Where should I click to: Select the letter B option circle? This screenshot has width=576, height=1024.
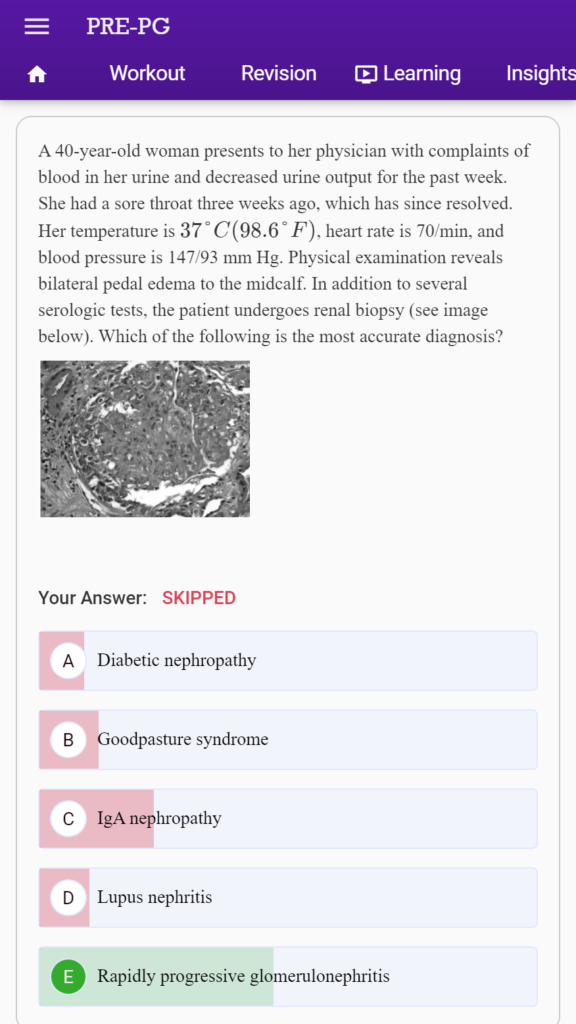click(69, 740)
